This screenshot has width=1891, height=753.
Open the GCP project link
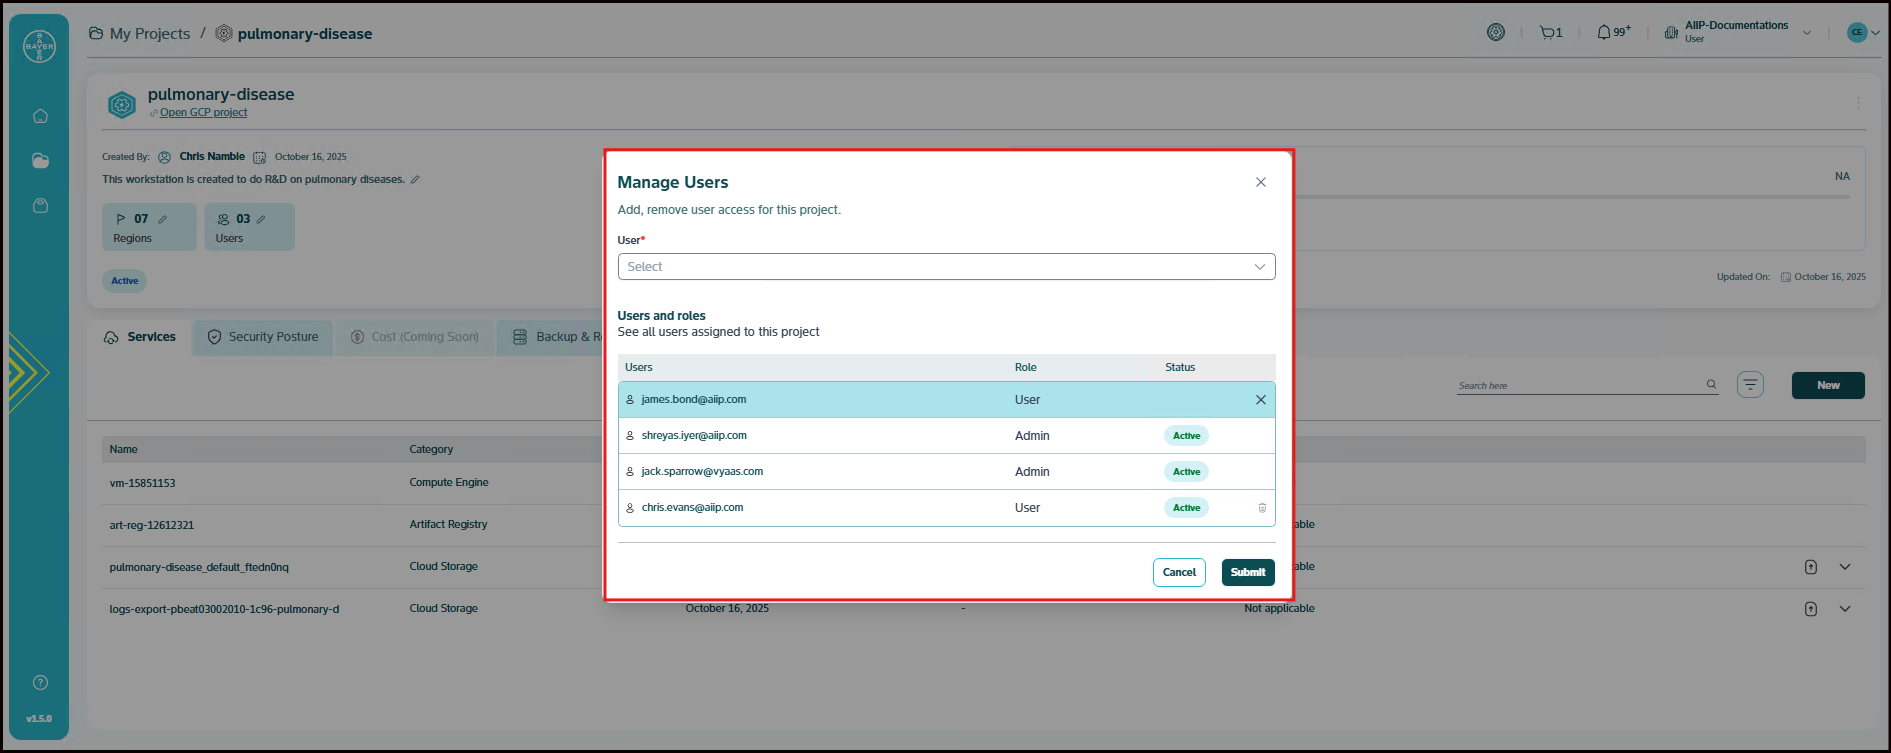click(x=203, y=113)
